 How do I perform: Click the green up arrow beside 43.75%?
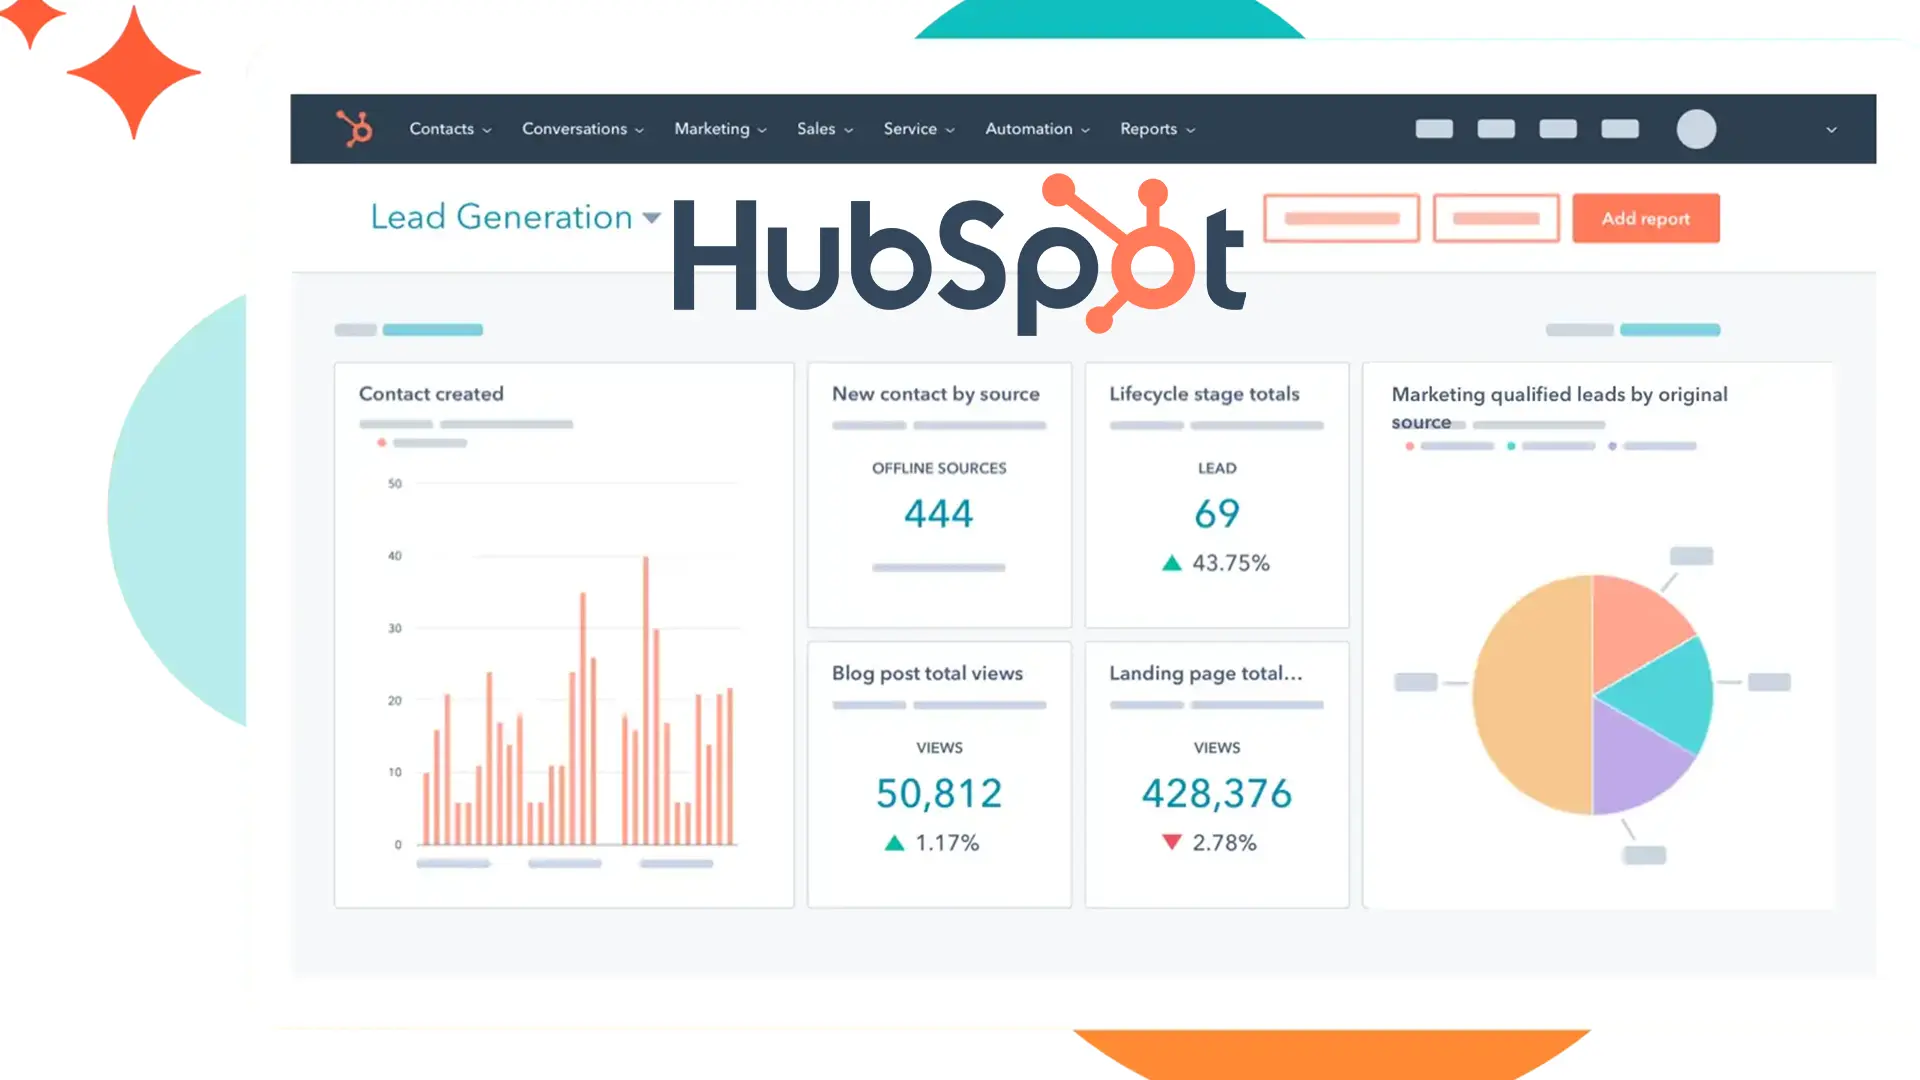coord(1172,563)
